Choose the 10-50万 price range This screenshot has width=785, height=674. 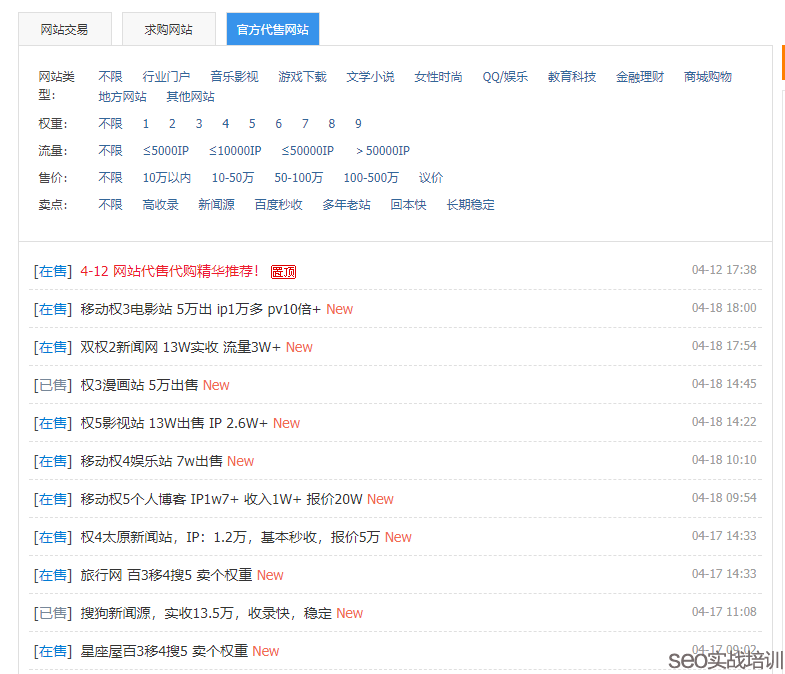click(232, 178)
